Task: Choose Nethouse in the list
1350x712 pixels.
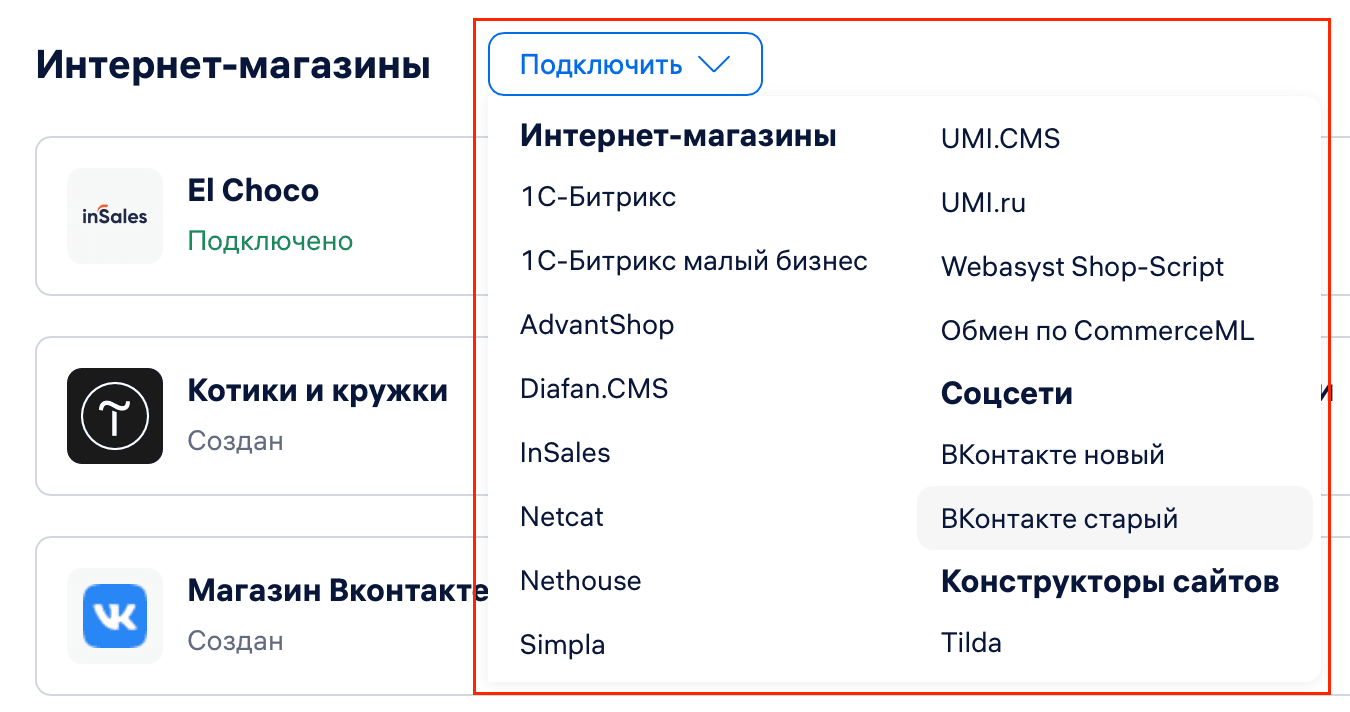Action: click(580, 581)
